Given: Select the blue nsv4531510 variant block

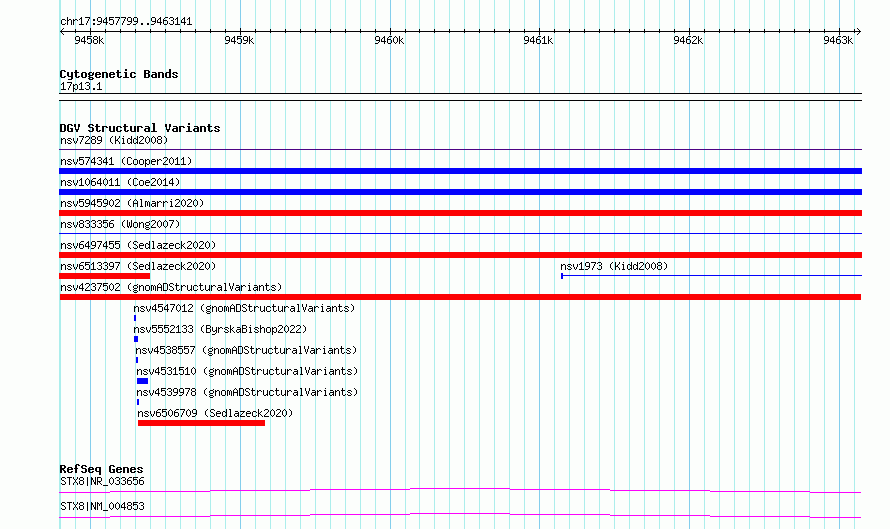Looking at the screenshot, I should 142,381.
